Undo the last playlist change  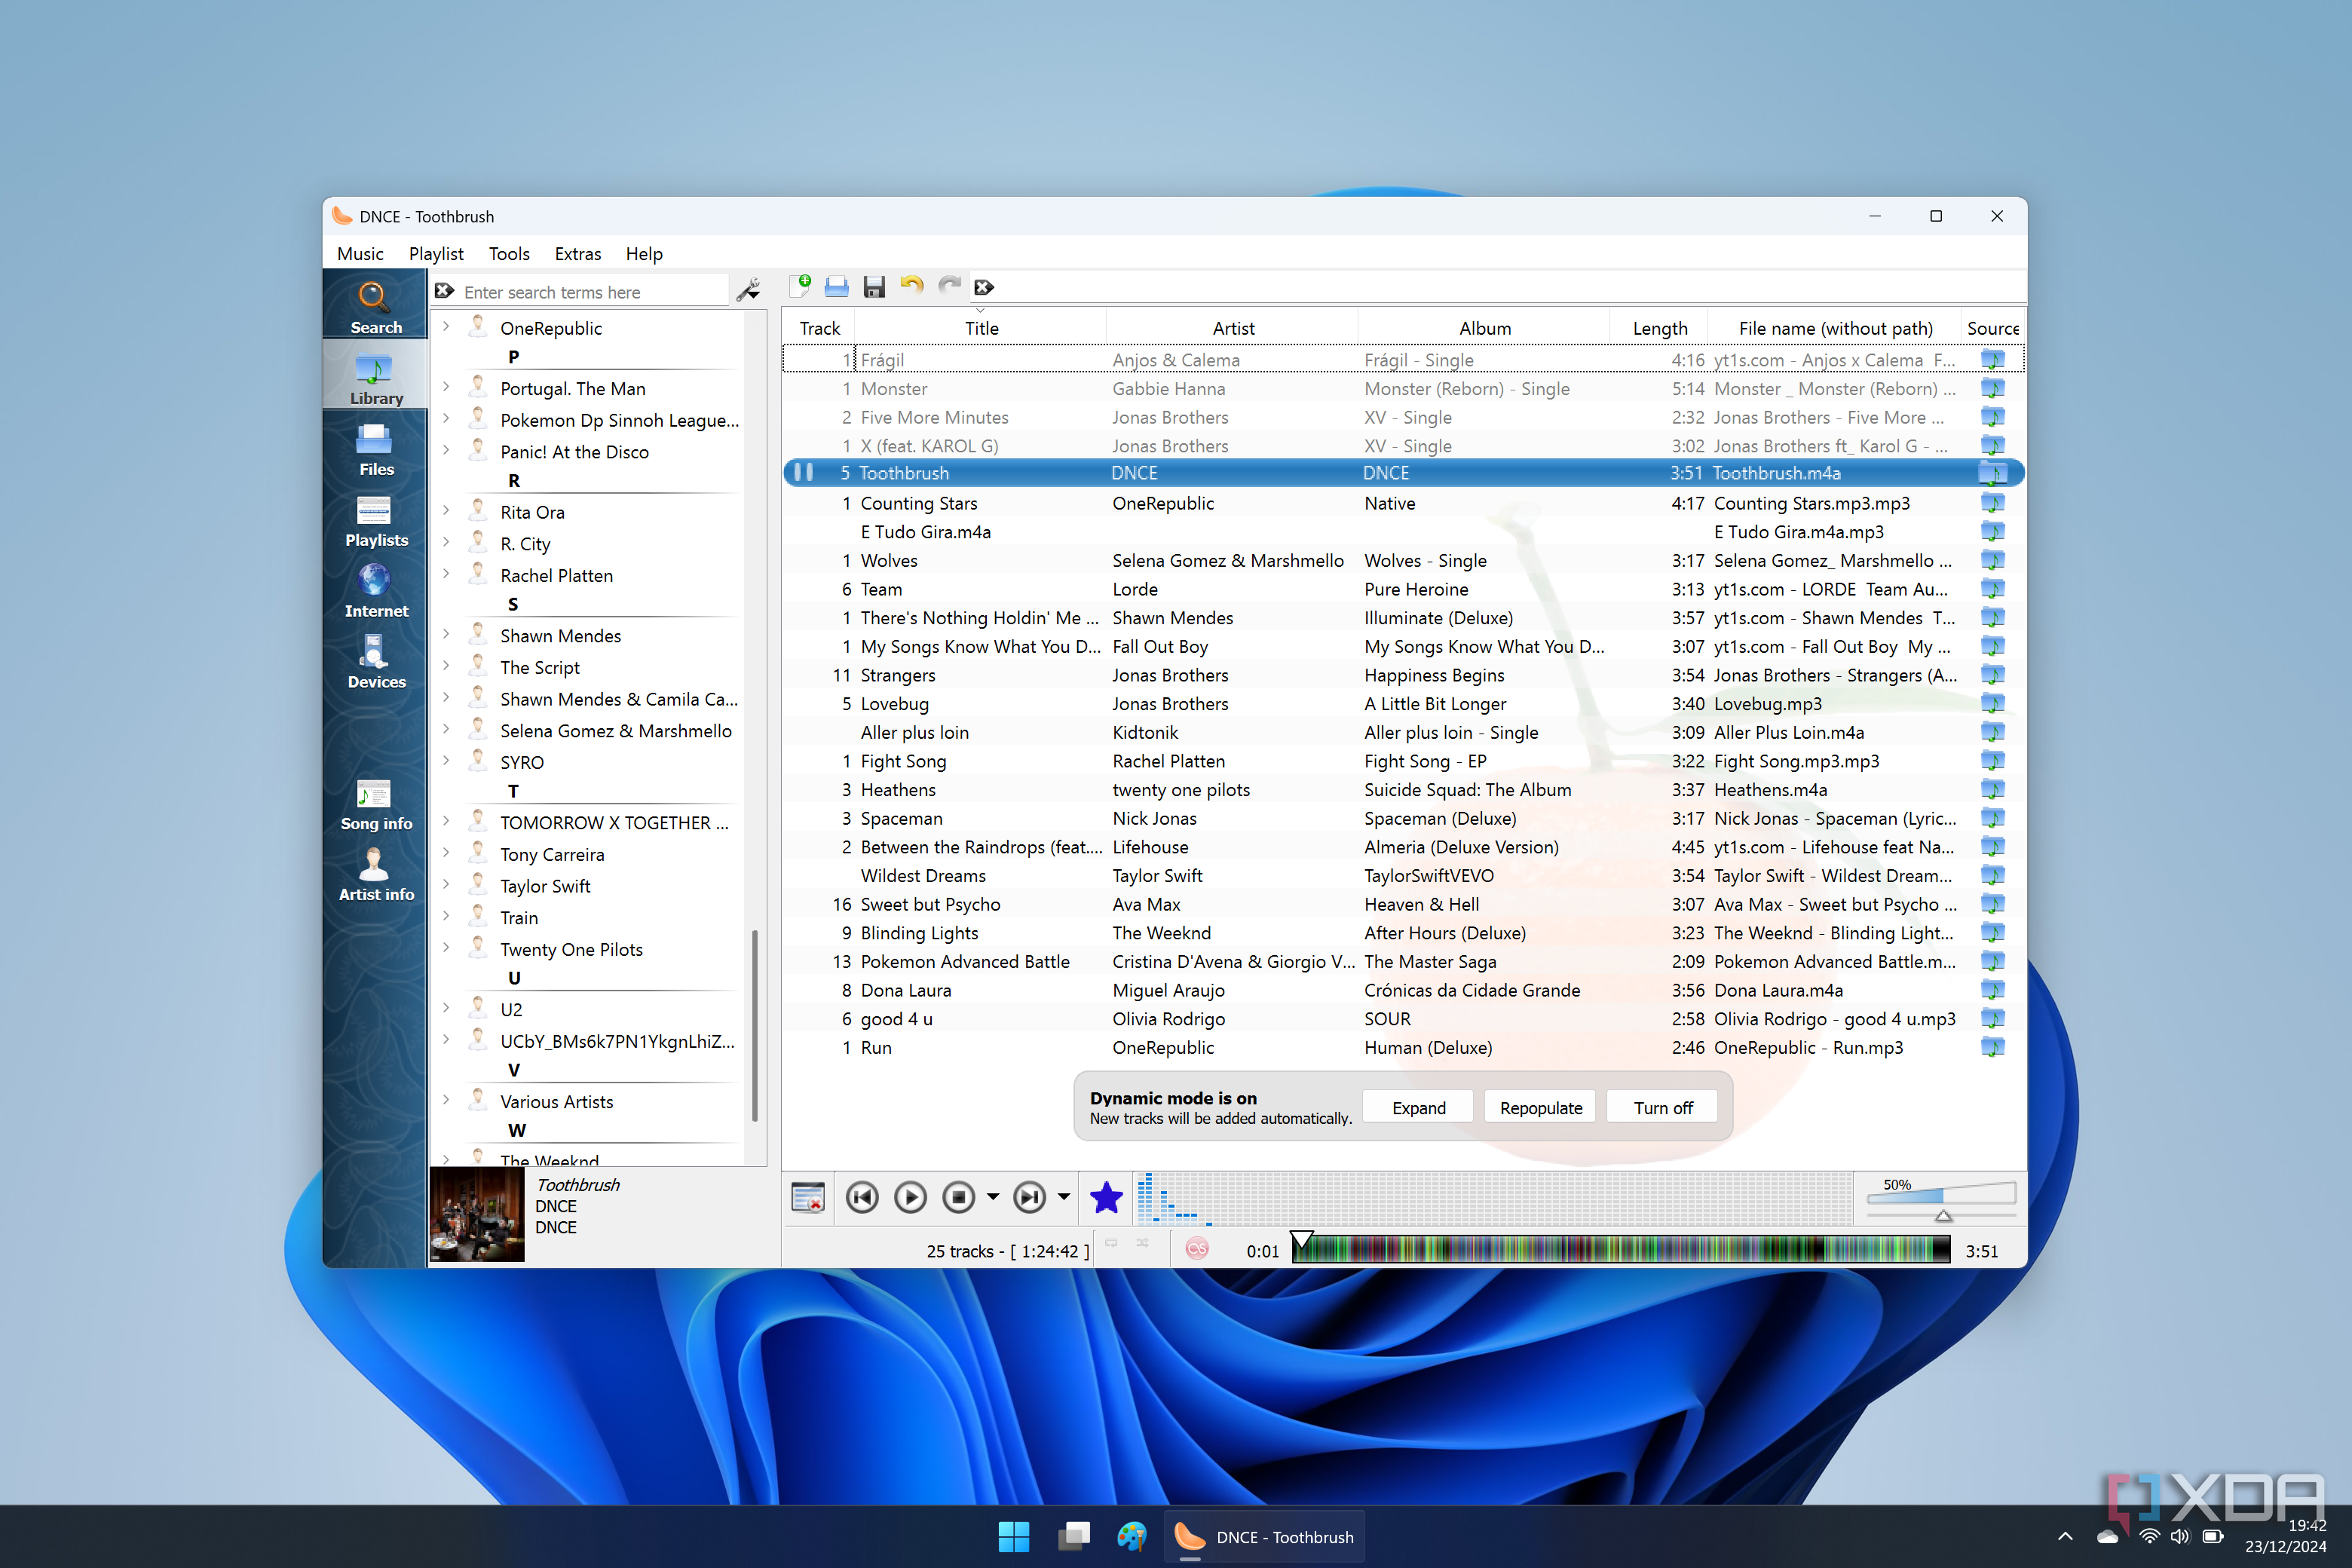[911, 286]
